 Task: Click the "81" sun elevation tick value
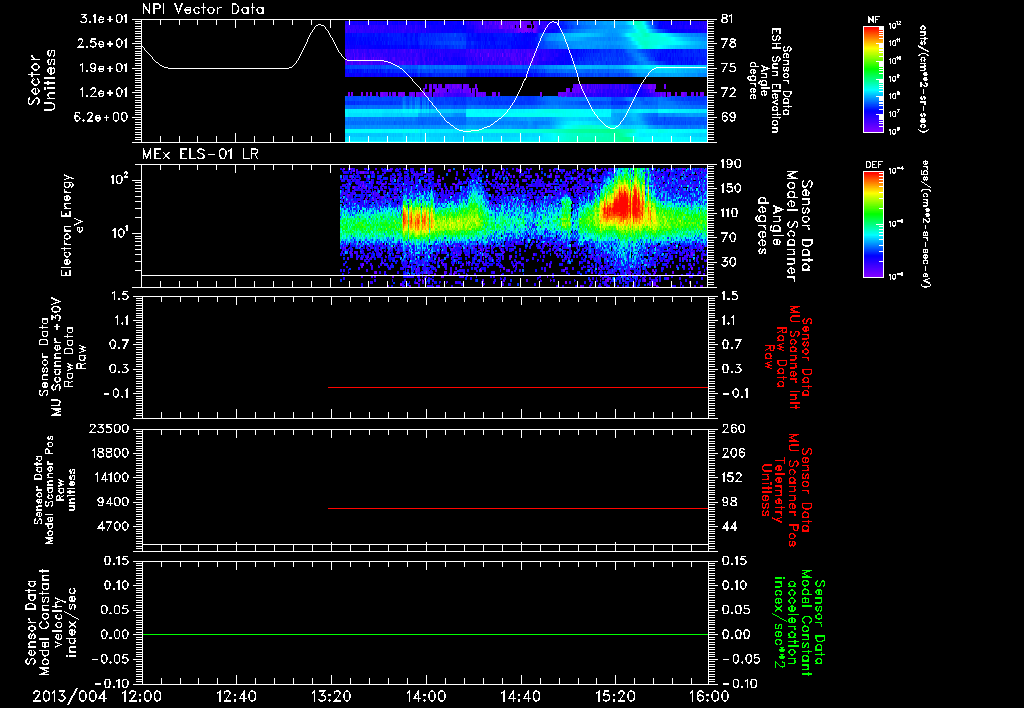[728, 19]
